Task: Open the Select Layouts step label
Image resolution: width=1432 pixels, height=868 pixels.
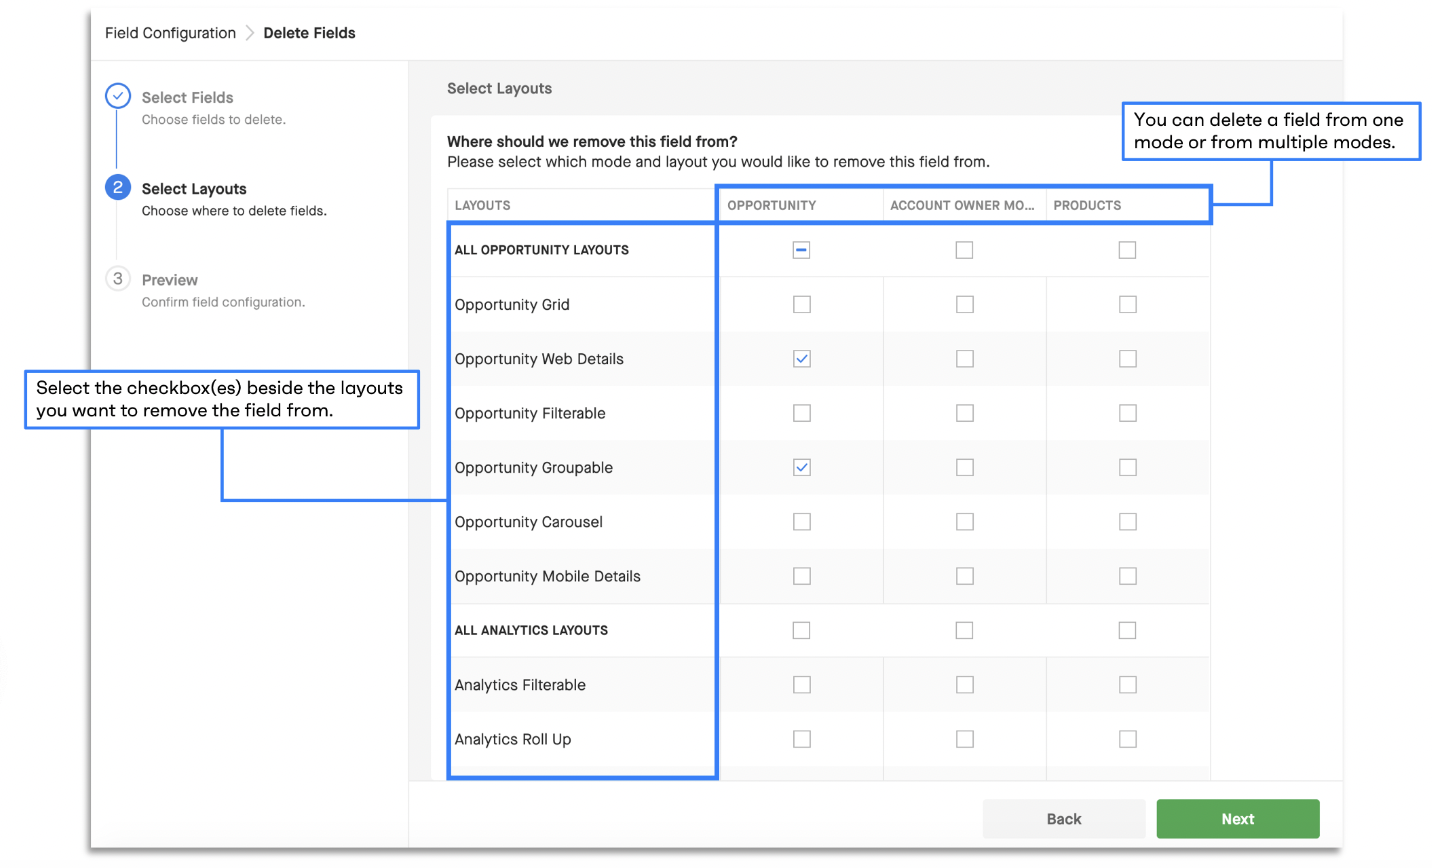Action: tap(194, 189)
